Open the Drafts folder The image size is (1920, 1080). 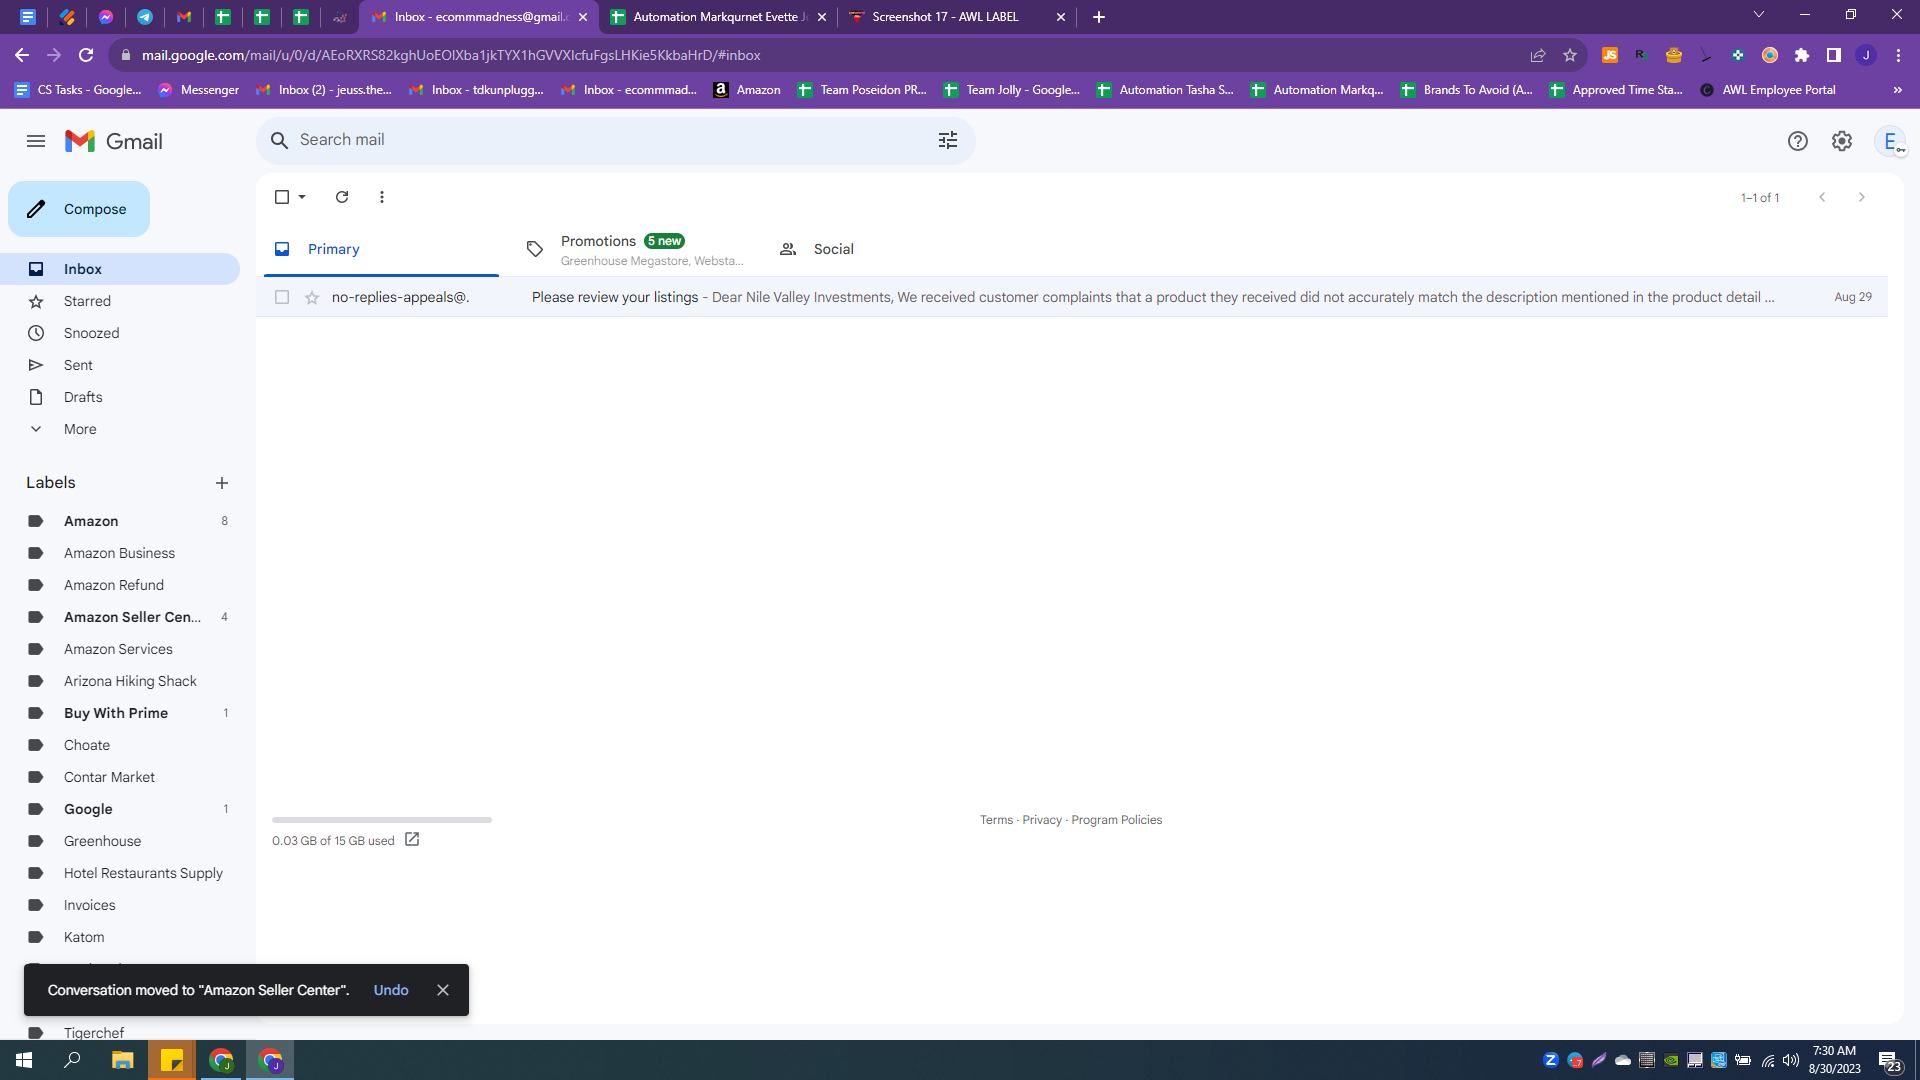point(120,397)
